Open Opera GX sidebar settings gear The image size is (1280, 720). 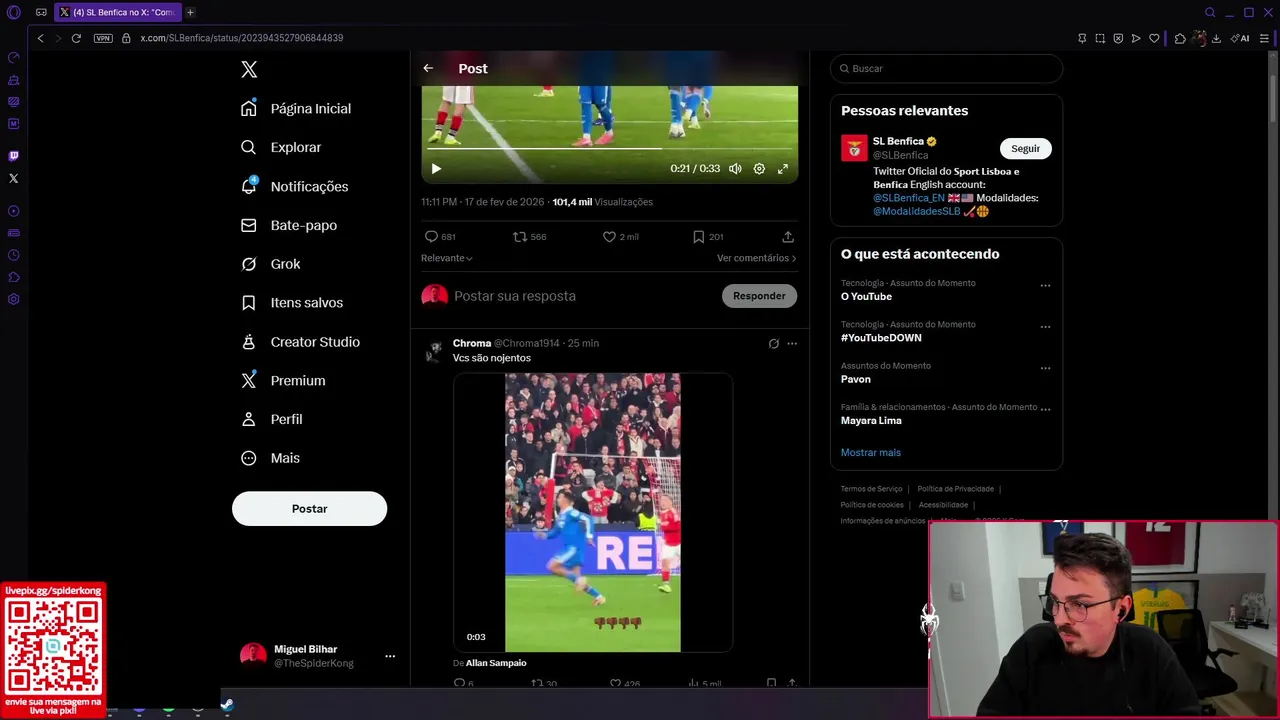click(x=13, y=299)
